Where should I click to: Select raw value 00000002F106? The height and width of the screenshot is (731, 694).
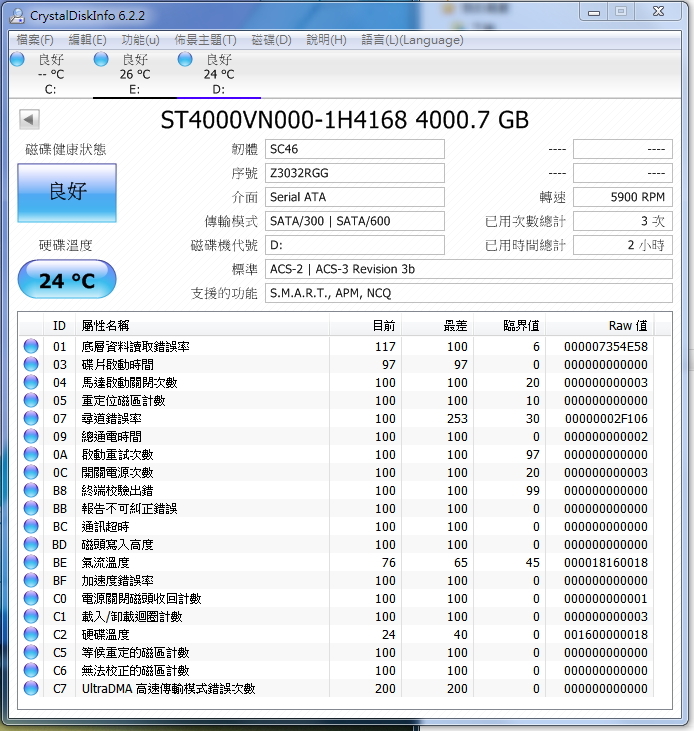click(606, 419)
